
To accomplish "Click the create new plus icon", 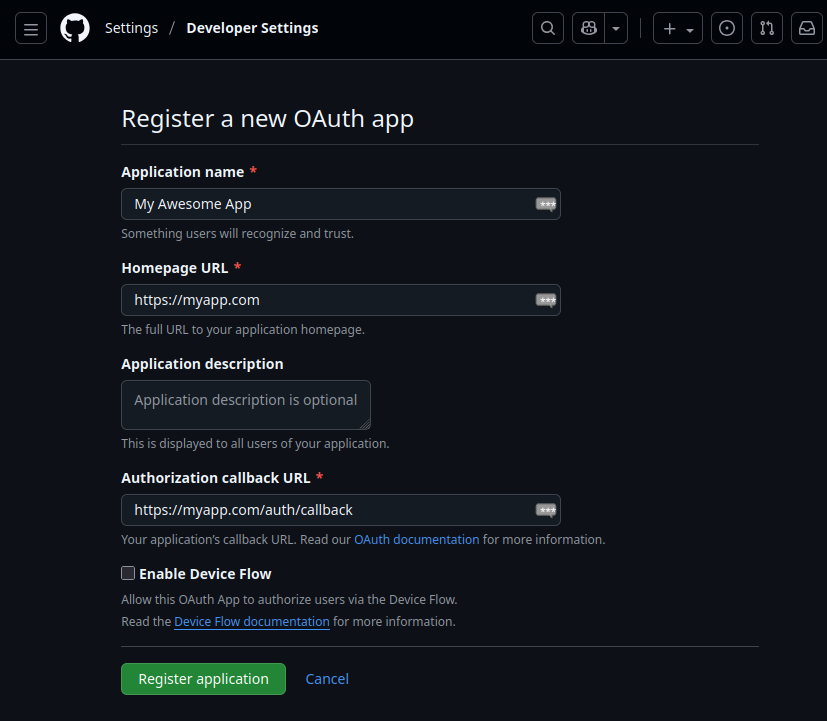I will click(x=668, y=28).
